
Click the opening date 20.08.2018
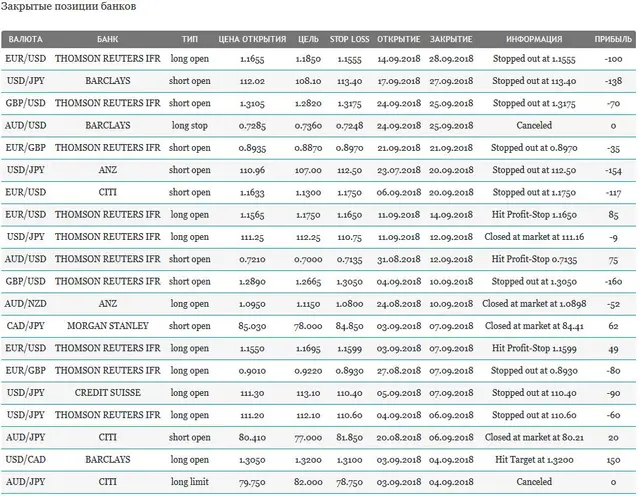click(399, 438)
